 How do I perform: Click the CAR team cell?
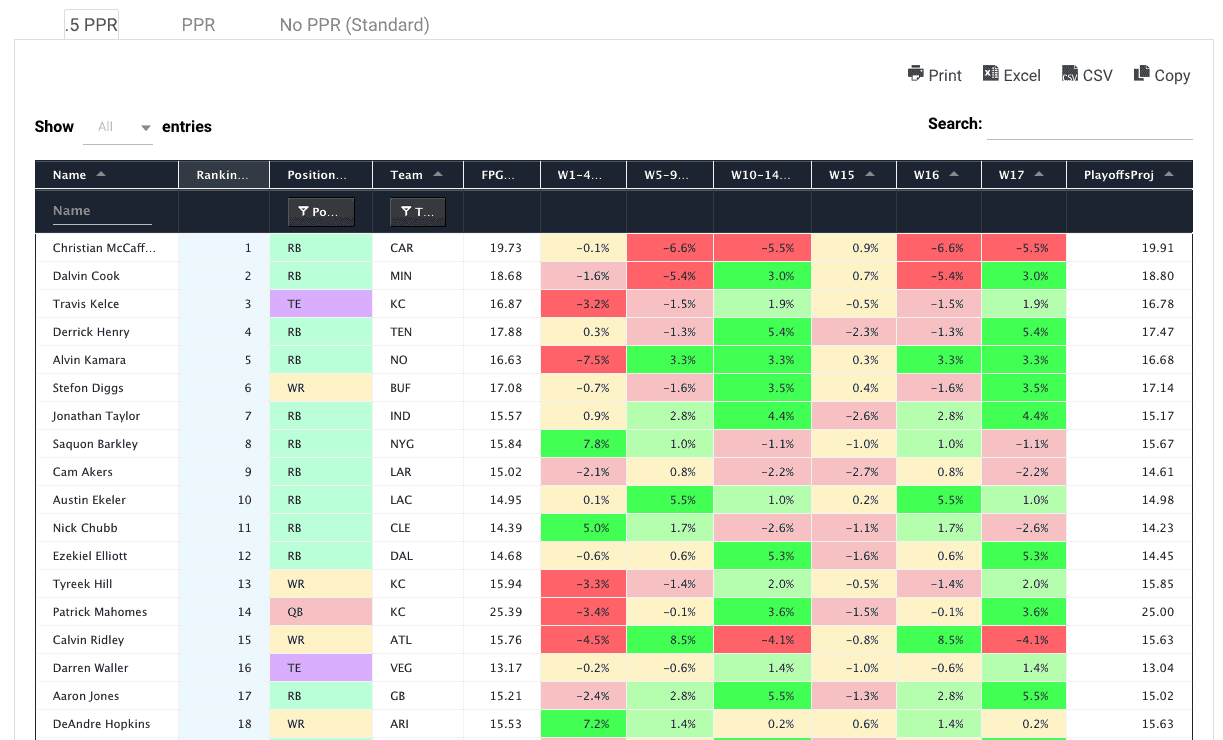pyautogui.click(x=418, y=248)
